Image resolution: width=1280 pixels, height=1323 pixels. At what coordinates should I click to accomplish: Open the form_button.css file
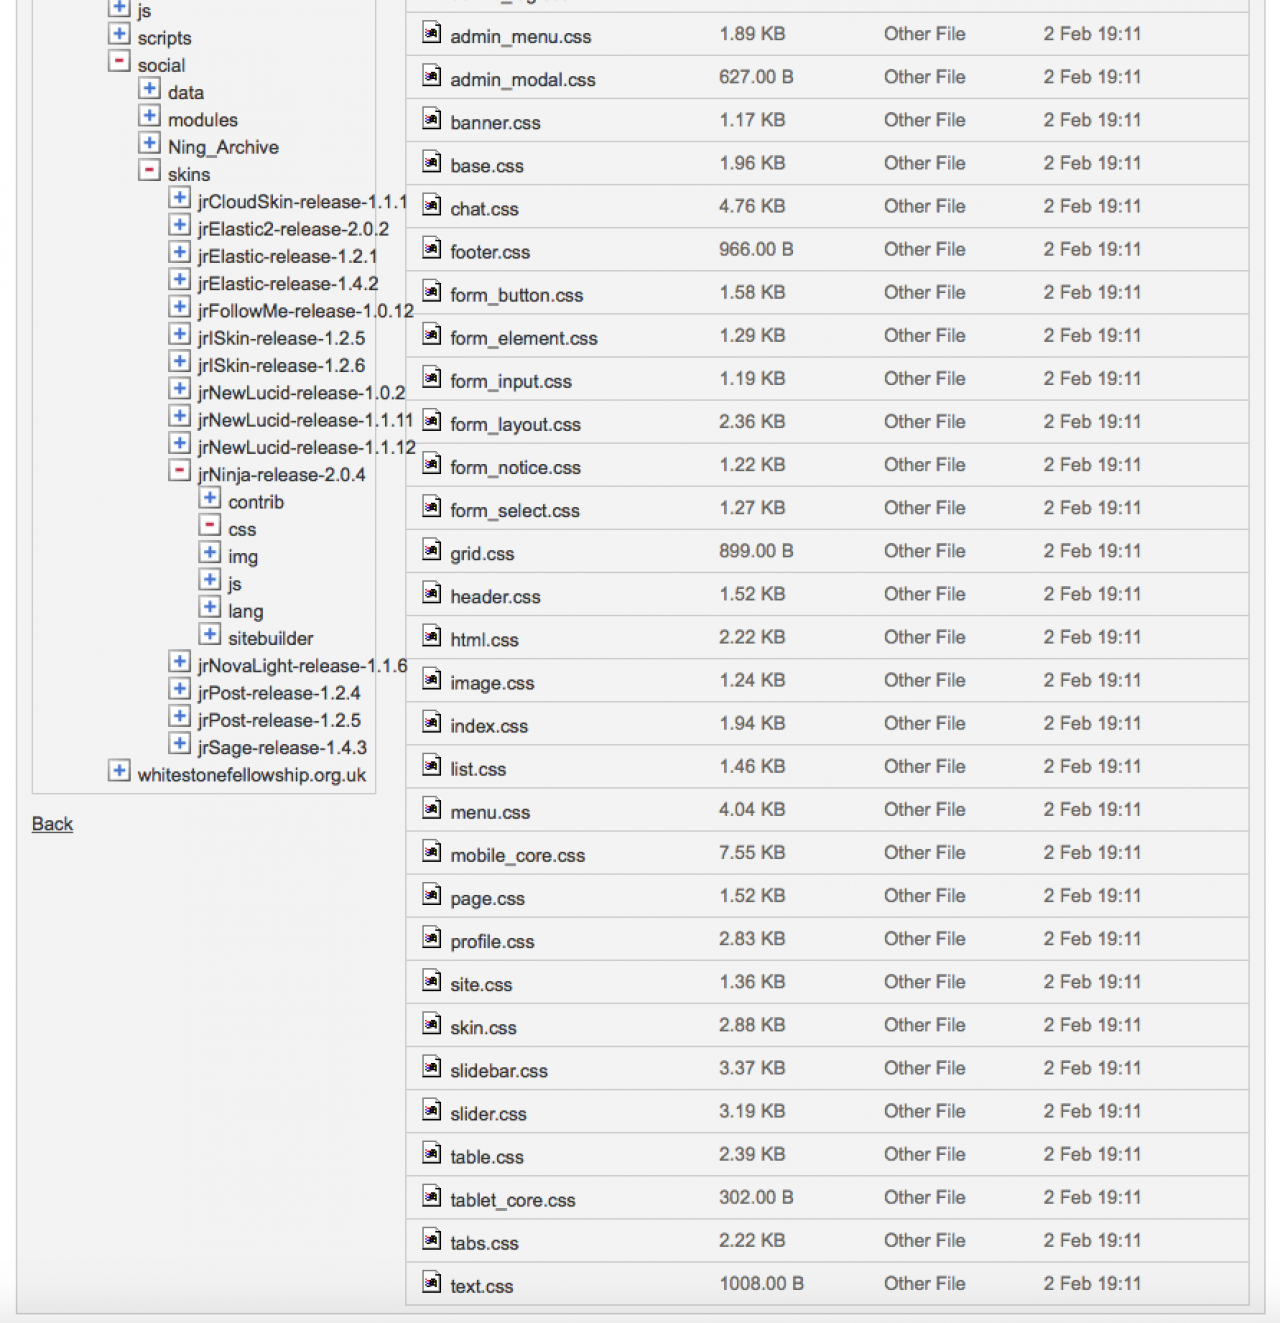pyautogui.click(x=516, y=295)
